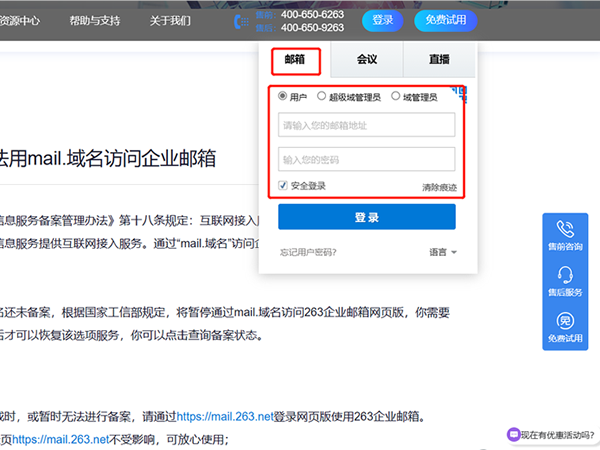Click the 忘记用户密码? link
Viewport: 600px width, 450px height.
pyautogui.click(x=307, y=252)
